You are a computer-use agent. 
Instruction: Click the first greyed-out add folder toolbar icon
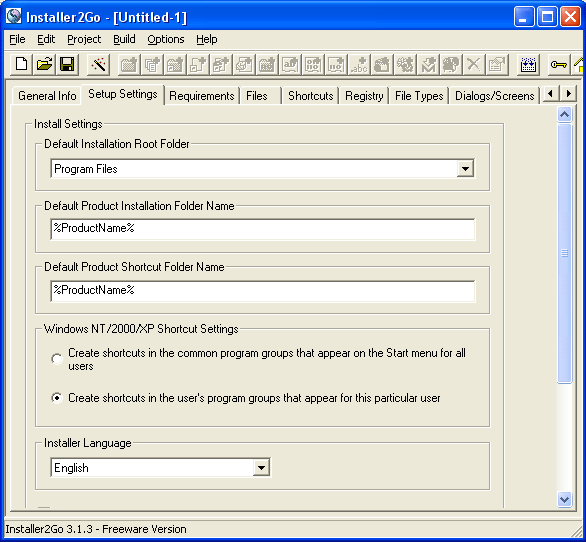[129, 64]
